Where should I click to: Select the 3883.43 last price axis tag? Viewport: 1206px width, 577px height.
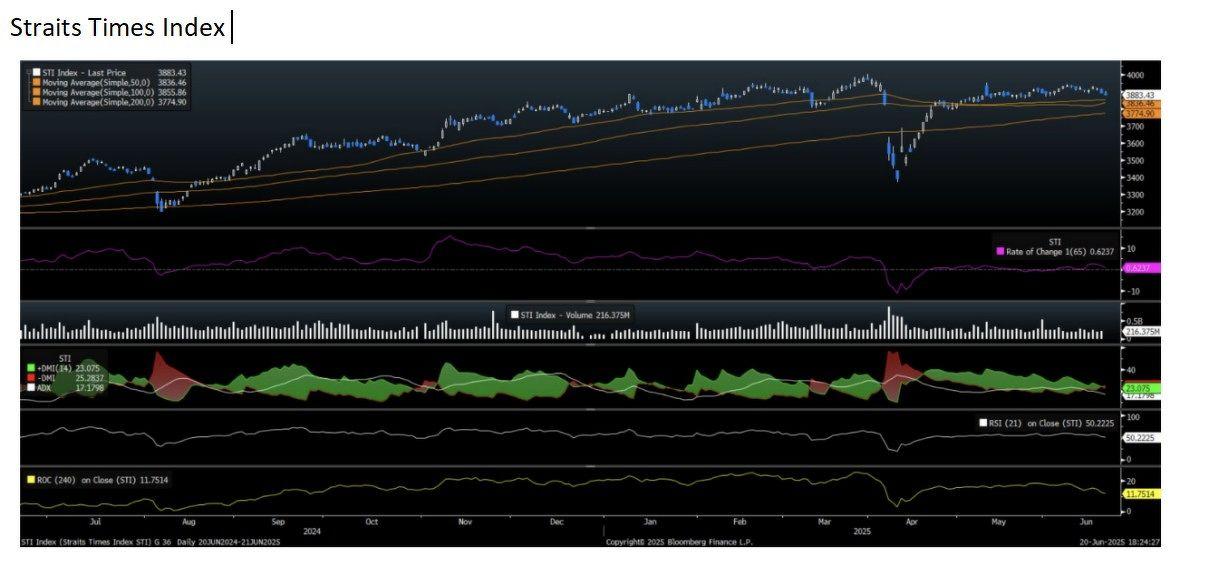tap(1141, 95)
